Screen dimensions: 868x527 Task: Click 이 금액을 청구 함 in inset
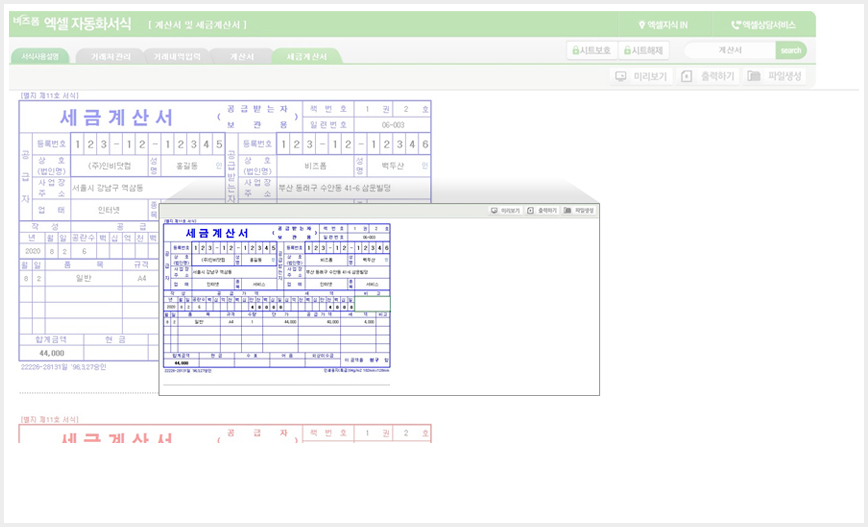(x=366, y=360)
